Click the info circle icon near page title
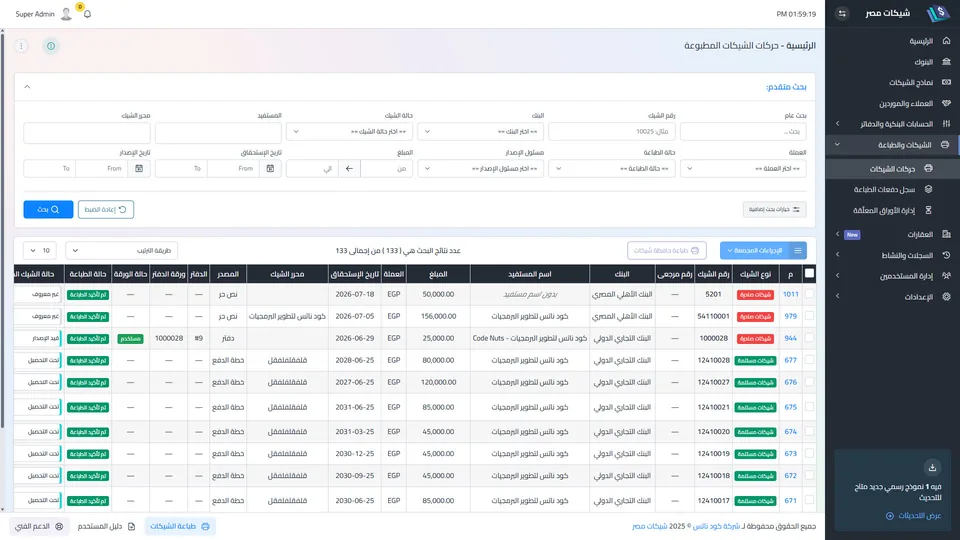The height and width of the screenshot is (540, 960). tap(51, 46)
